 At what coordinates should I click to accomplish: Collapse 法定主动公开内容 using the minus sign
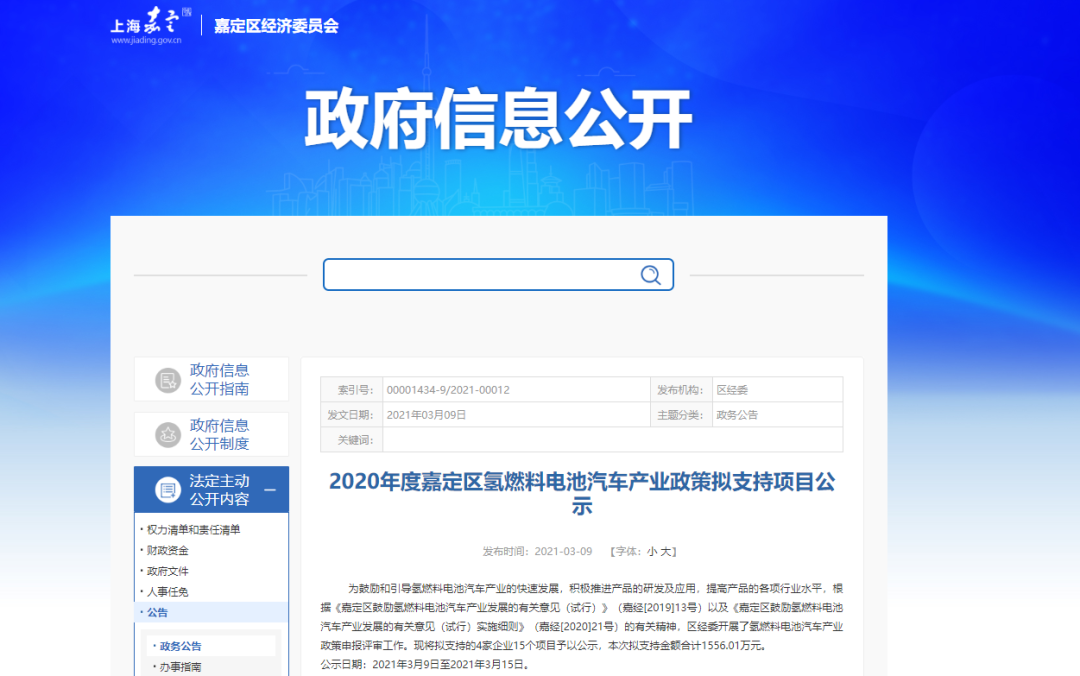[x=270, y=490]
